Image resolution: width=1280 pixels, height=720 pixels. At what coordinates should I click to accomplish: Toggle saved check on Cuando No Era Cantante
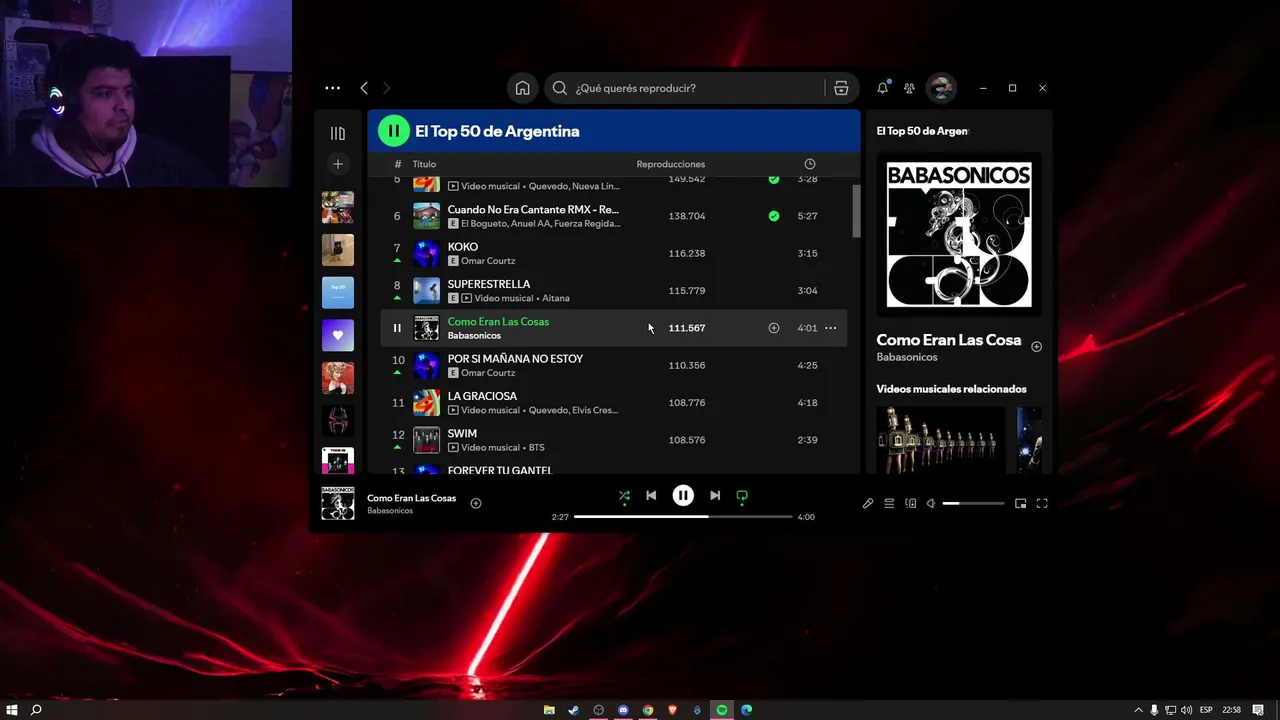[x=773, y=216]
